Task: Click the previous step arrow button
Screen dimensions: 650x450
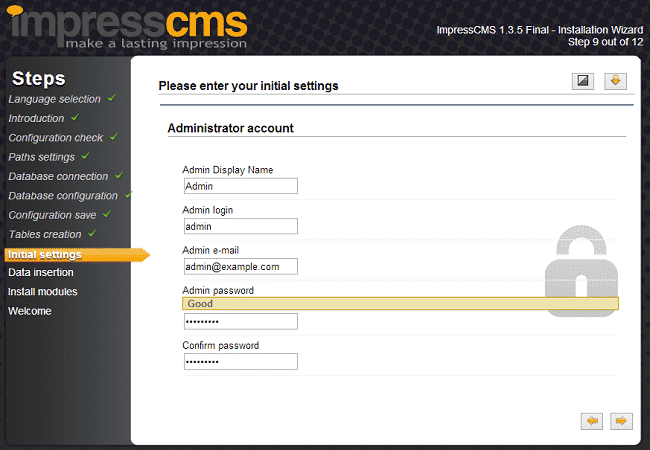Action: pyautogui.click(x=592, y=422)
